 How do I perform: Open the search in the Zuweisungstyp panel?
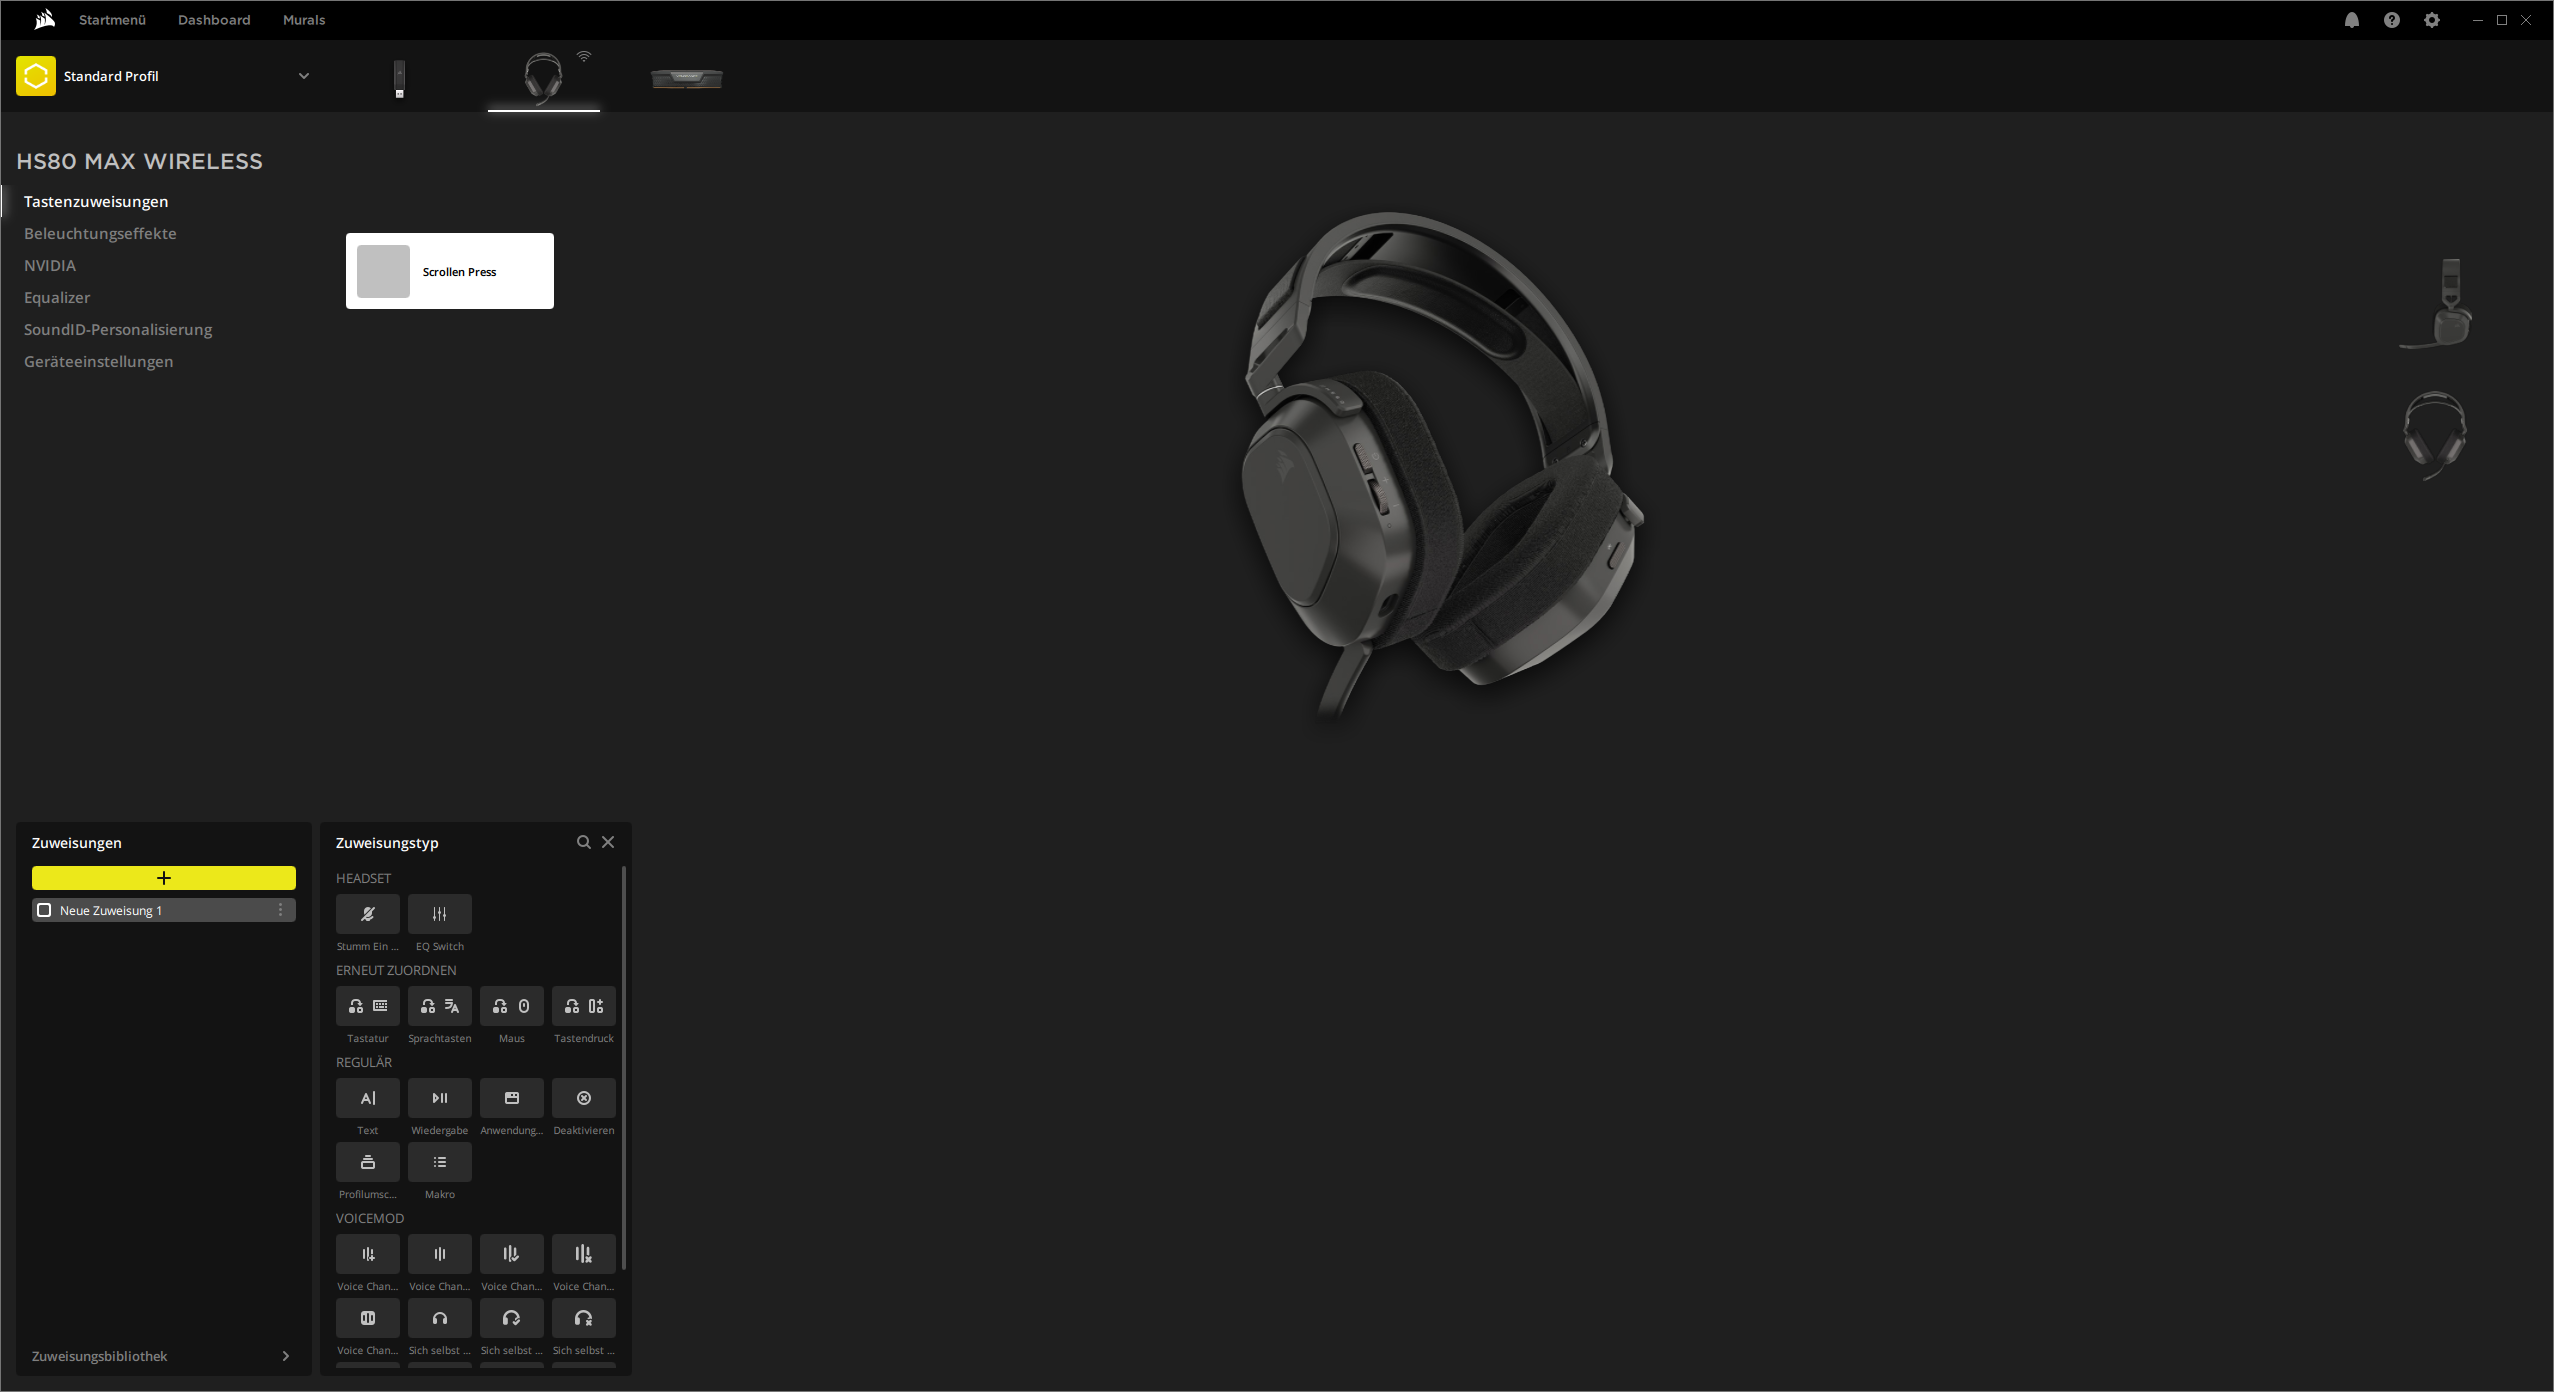584,841
